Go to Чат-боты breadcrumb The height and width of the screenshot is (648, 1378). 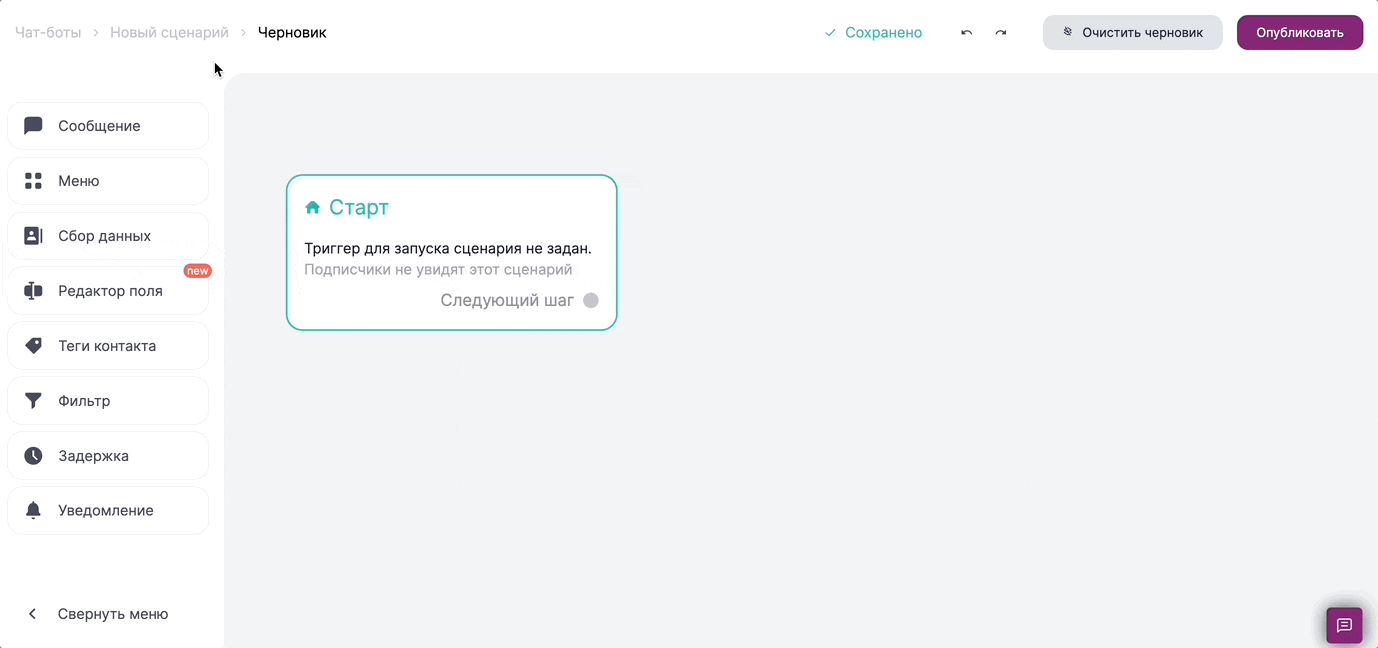48,32
